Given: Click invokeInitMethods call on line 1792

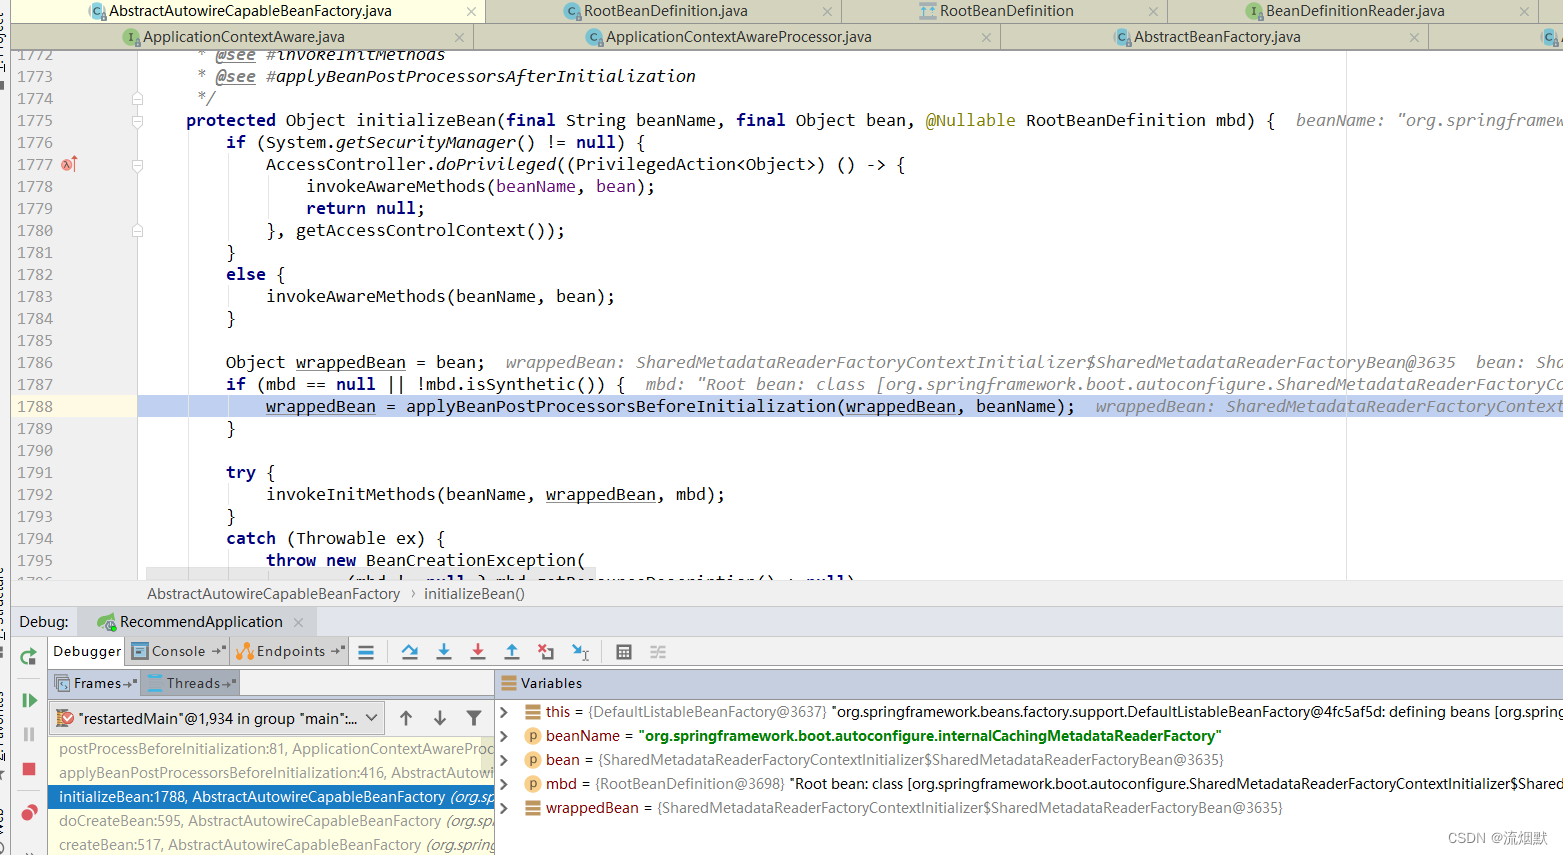Looking at the screenshot, I should pos(350,495).
